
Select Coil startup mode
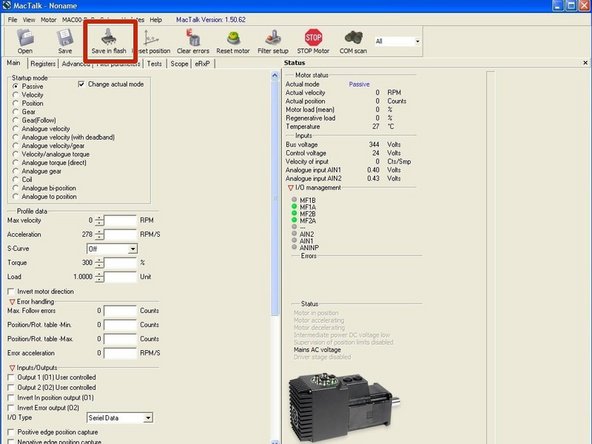pyautogui.click(x=15, y=179)
